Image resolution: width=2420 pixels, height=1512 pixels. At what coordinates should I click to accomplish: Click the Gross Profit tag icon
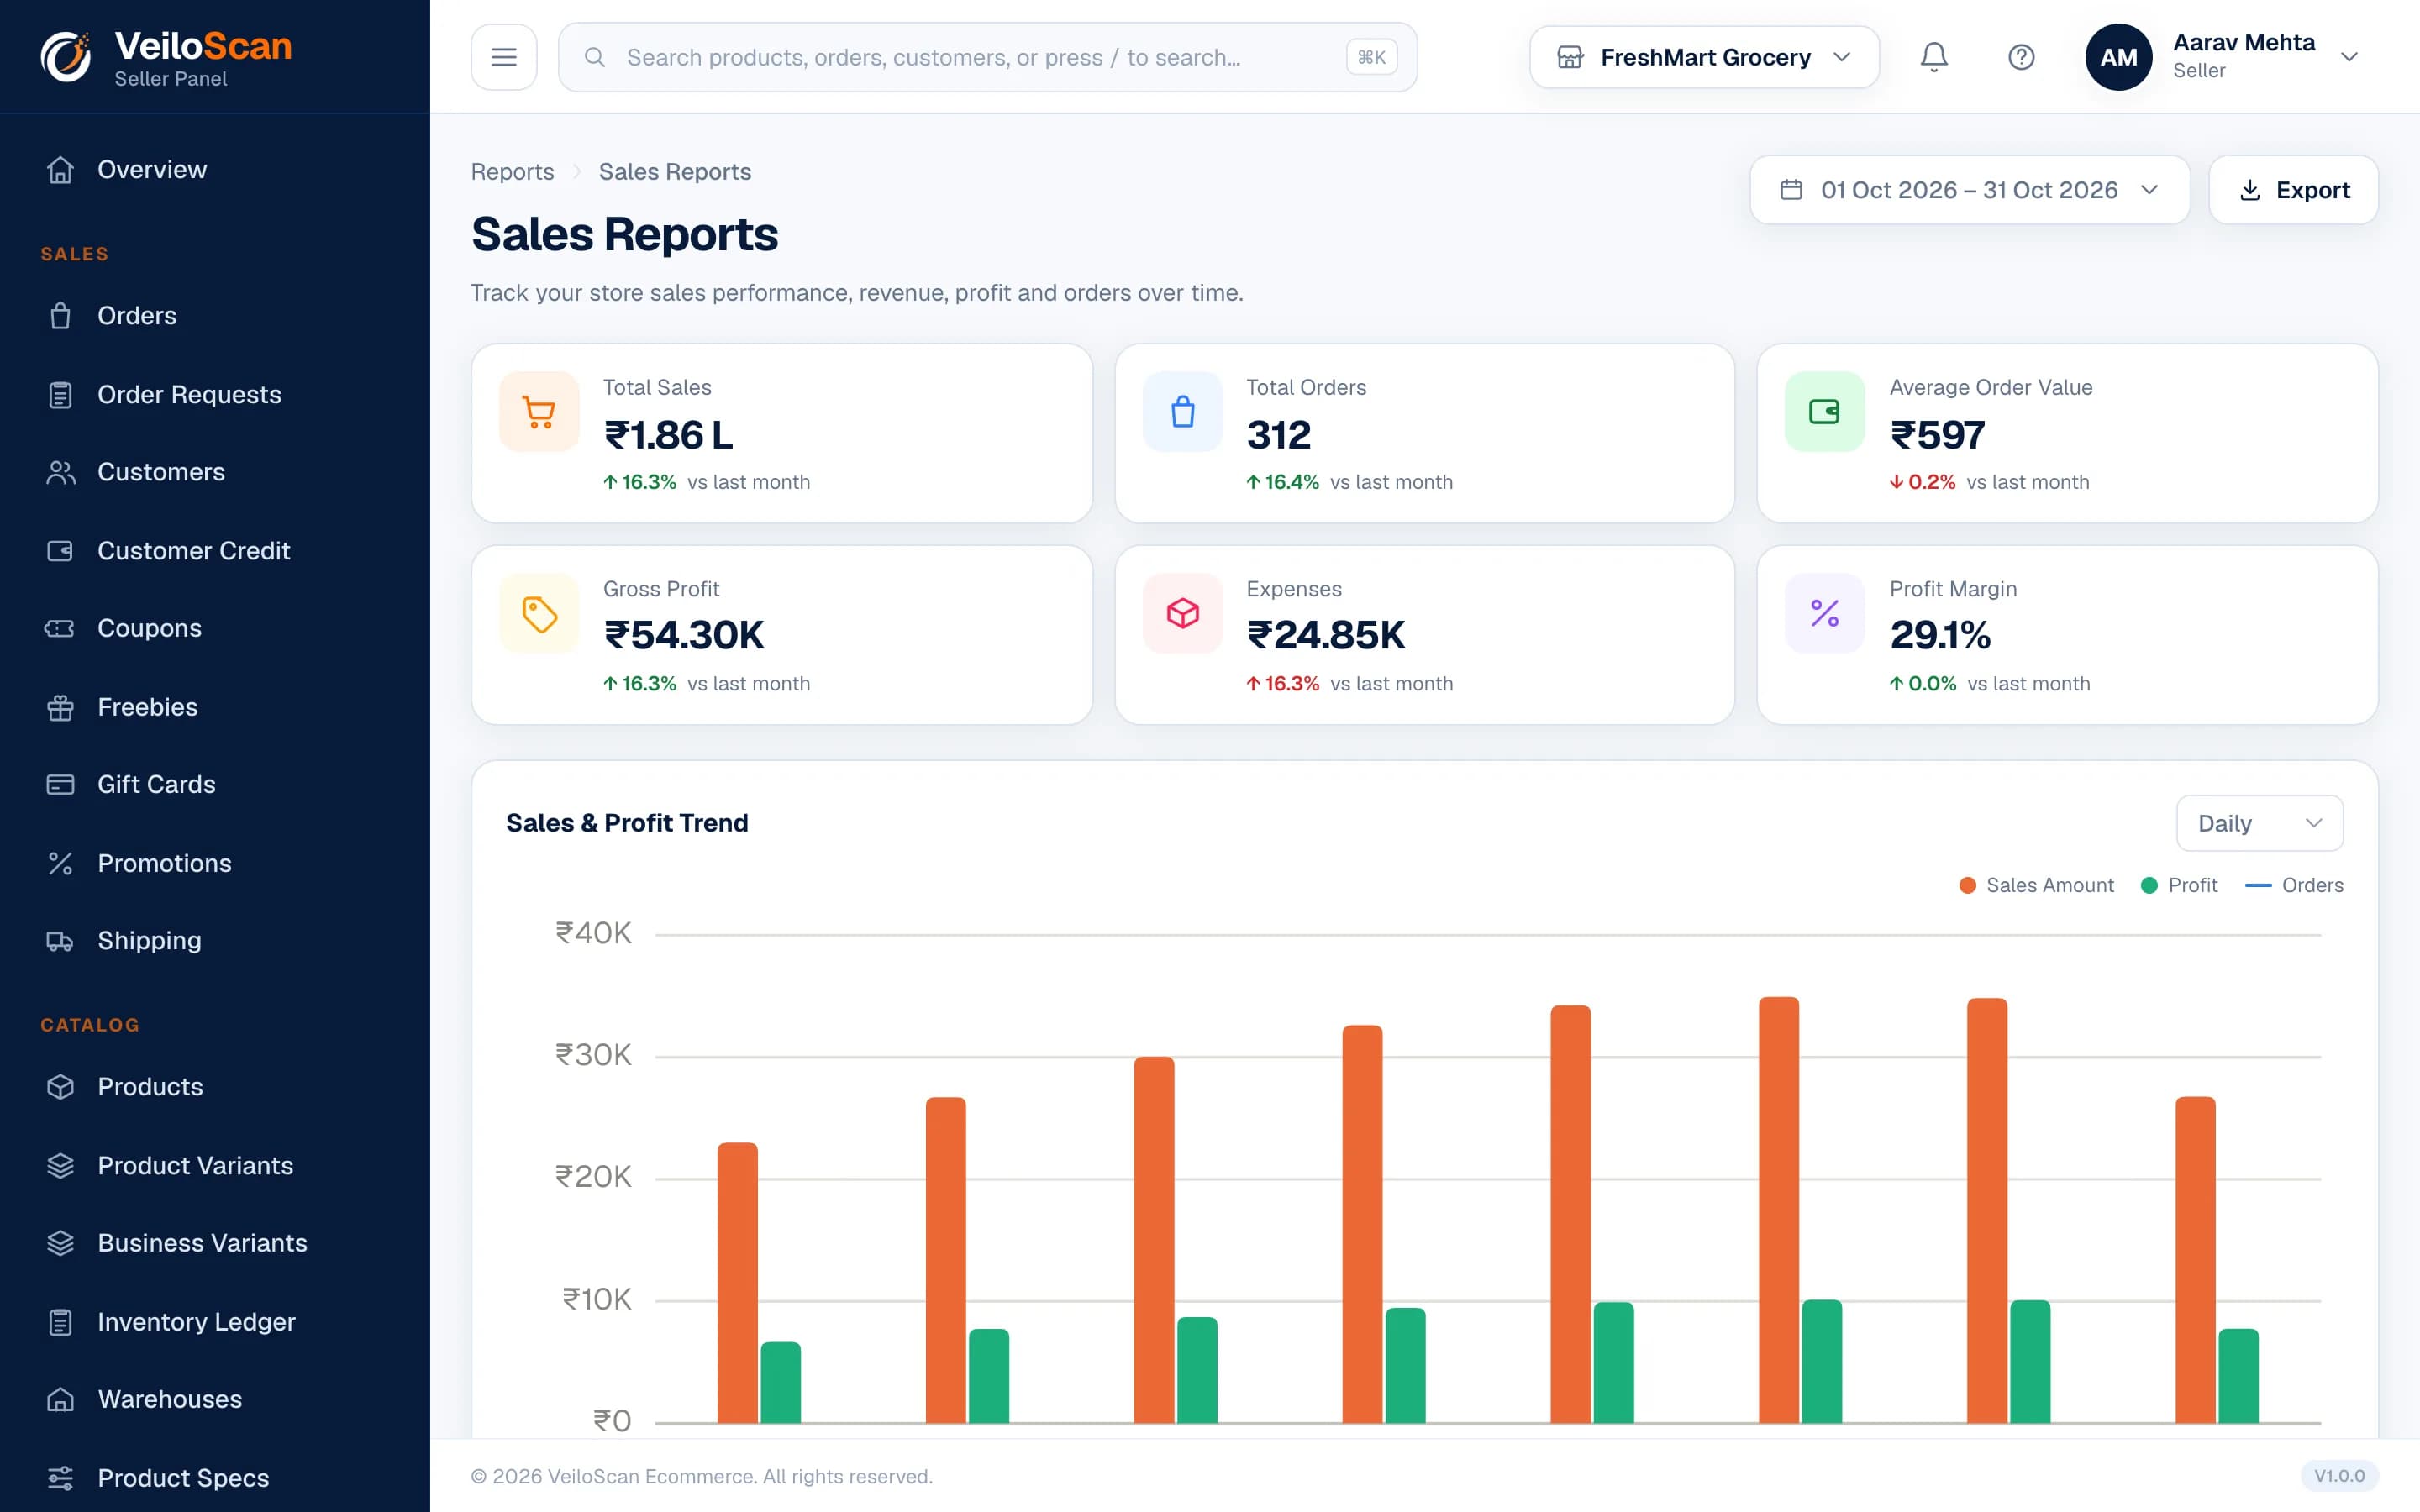(x=539, y=613)
